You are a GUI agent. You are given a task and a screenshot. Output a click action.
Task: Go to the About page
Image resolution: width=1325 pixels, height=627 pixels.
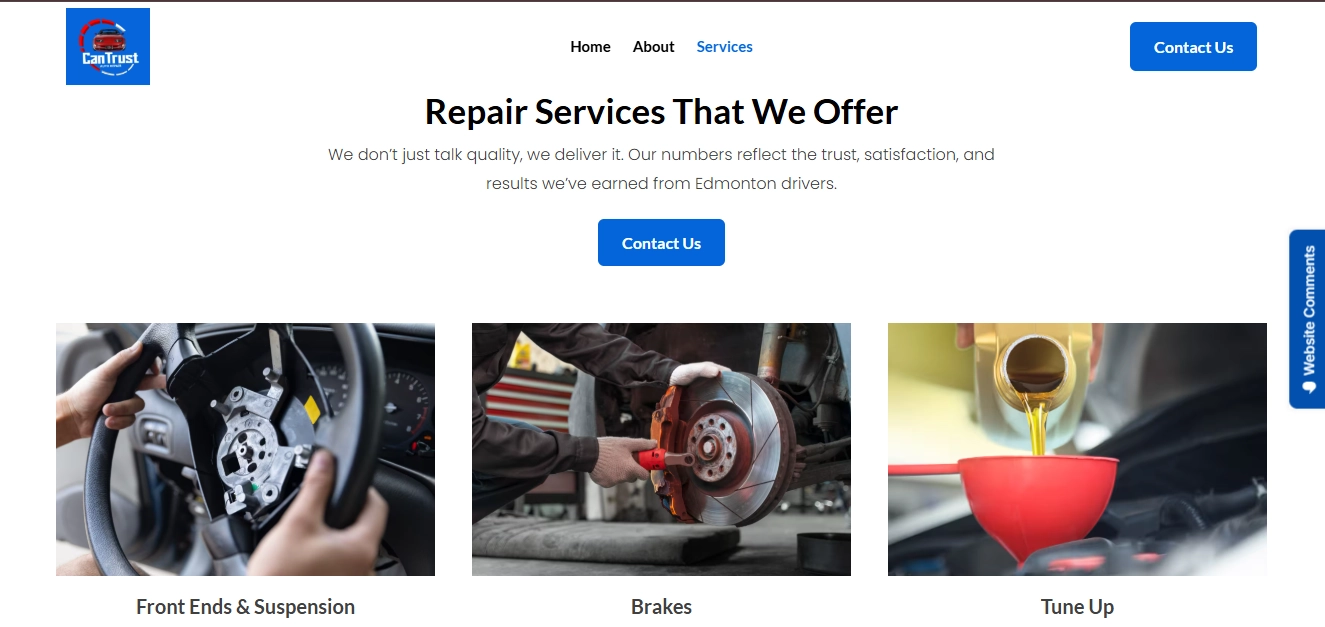coord(654,47)
